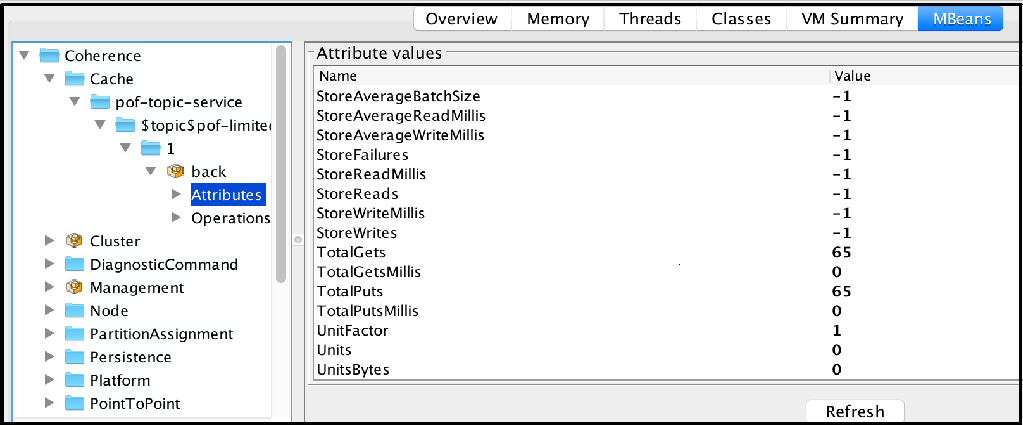Click the Coherence folder icon
Screen dimensions: 1023x425
coord(50,56)
